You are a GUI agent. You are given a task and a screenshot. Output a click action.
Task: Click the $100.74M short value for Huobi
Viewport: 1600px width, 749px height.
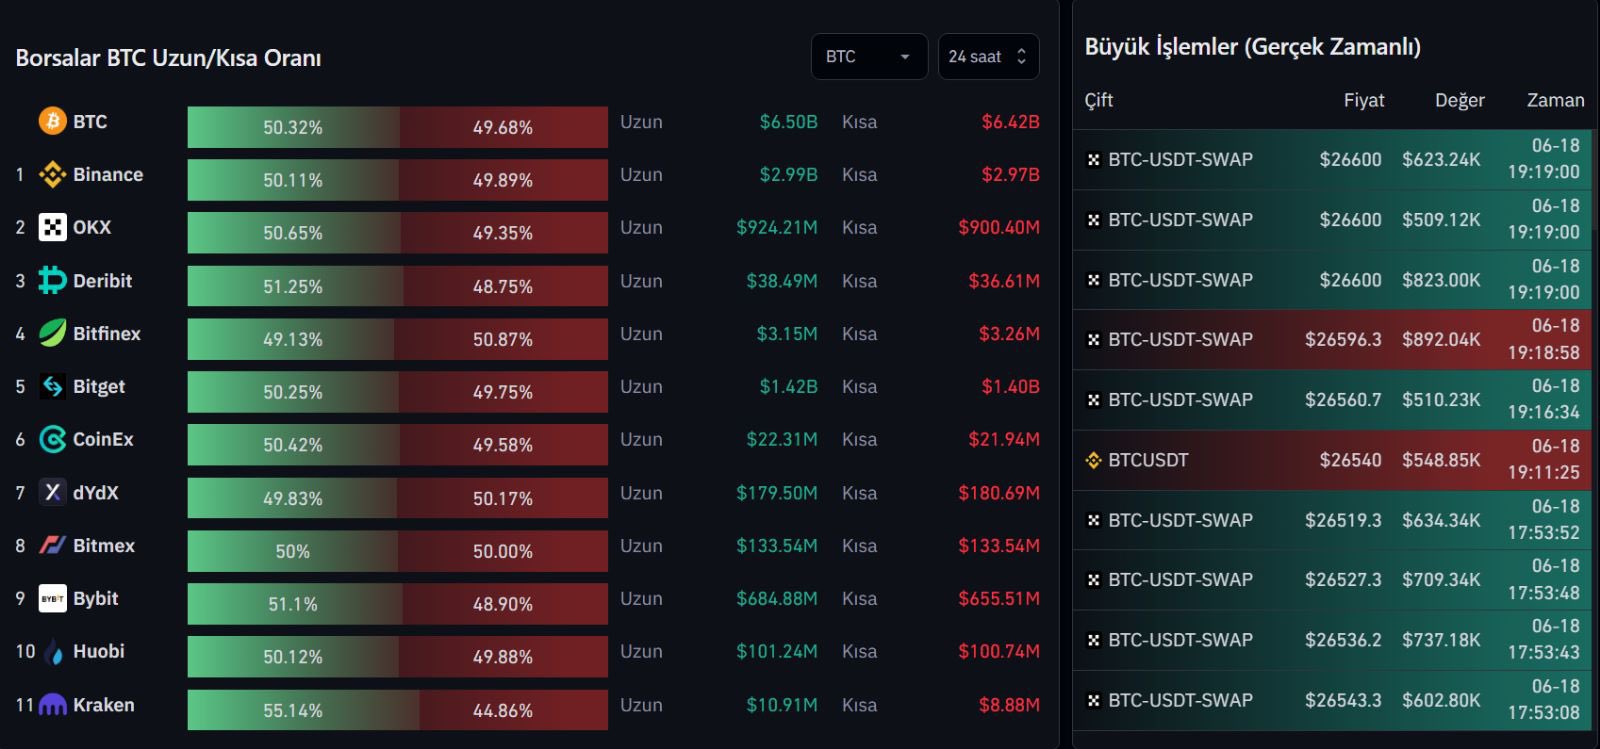(x=999, y=651)
